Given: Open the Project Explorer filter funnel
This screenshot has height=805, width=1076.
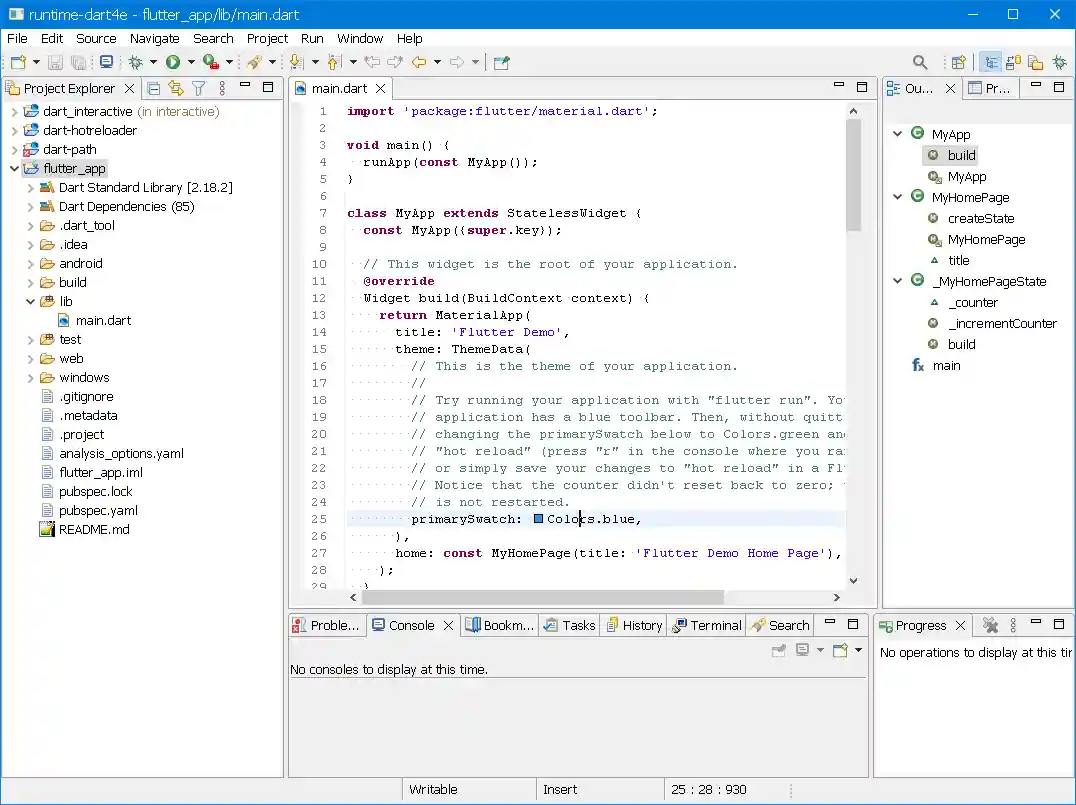Looking at the screenshot, I should click(x=199, y=88).
